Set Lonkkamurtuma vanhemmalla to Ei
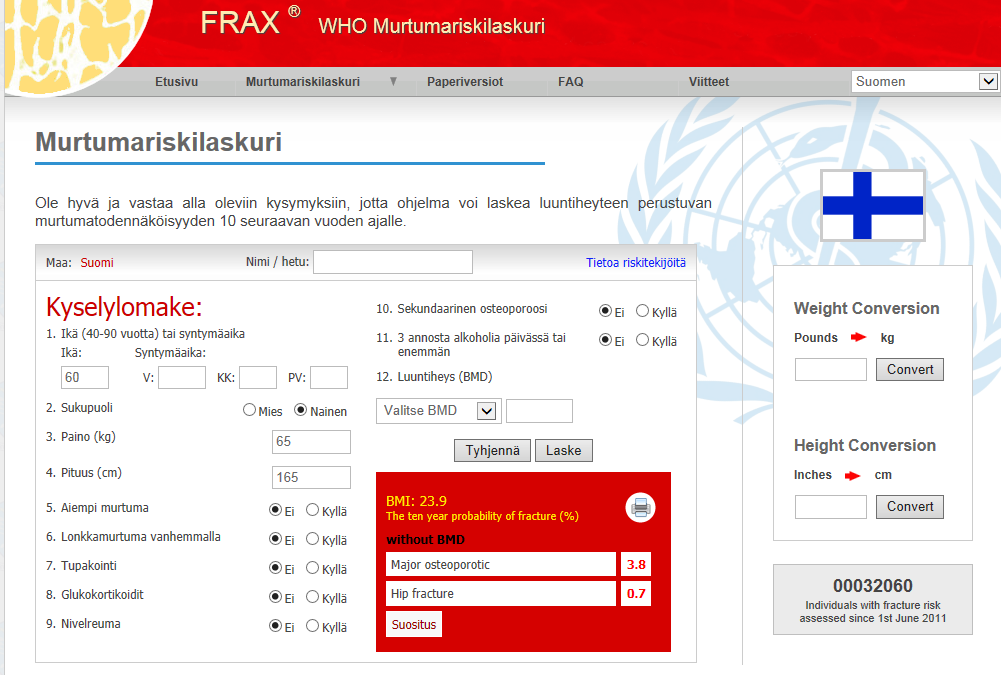The image size is (1001, 675). [x=275, y=539]
